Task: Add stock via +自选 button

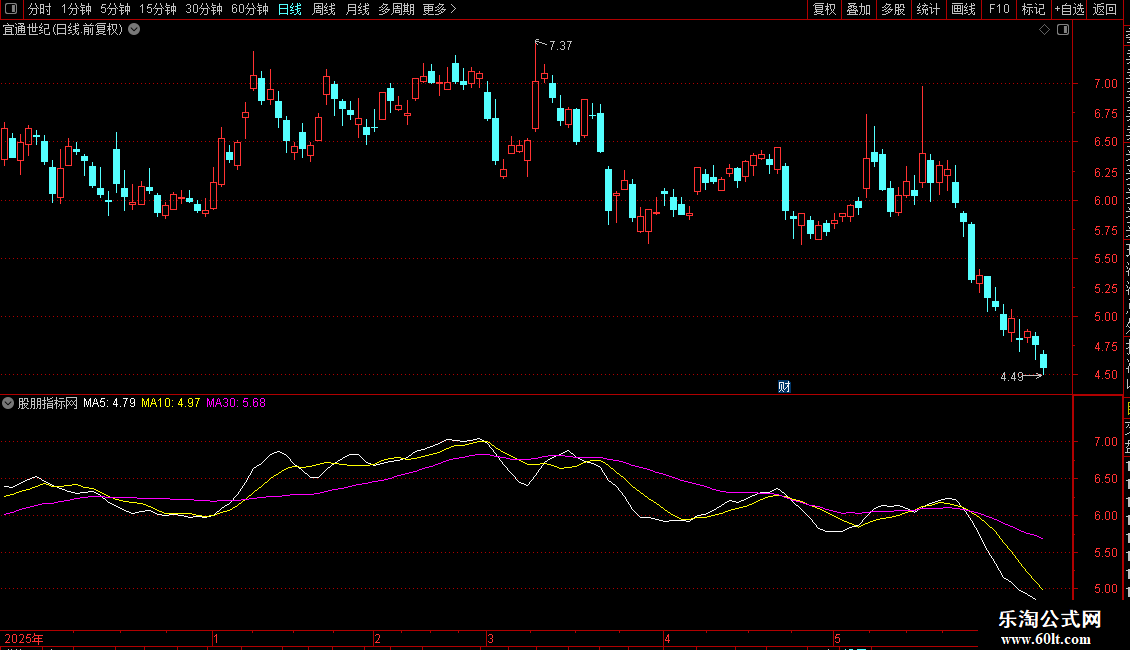Action: (1069, 9)
